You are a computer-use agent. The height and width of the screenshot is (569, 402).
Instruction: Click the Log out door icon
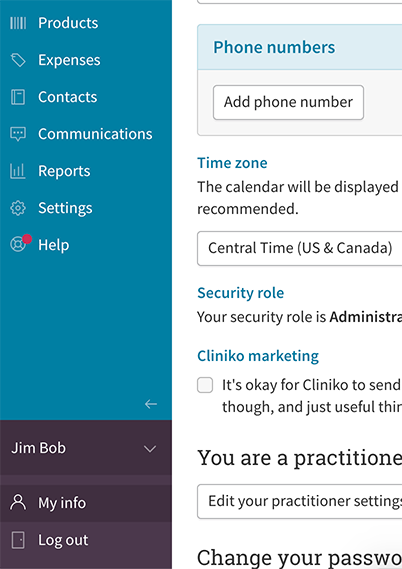pyautogui.click(x=18, y=540)
